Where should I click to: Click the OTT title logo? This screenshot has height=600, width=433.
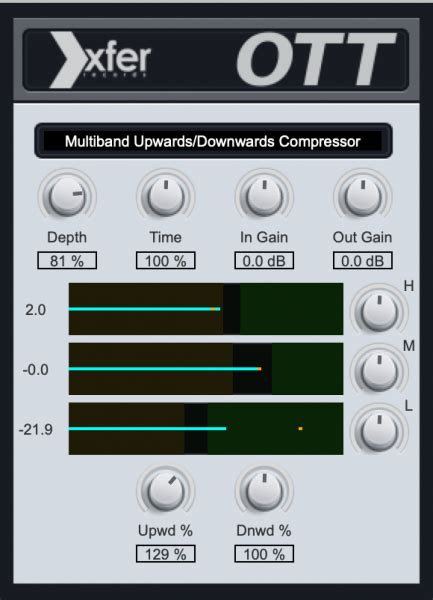coord(316,59)
